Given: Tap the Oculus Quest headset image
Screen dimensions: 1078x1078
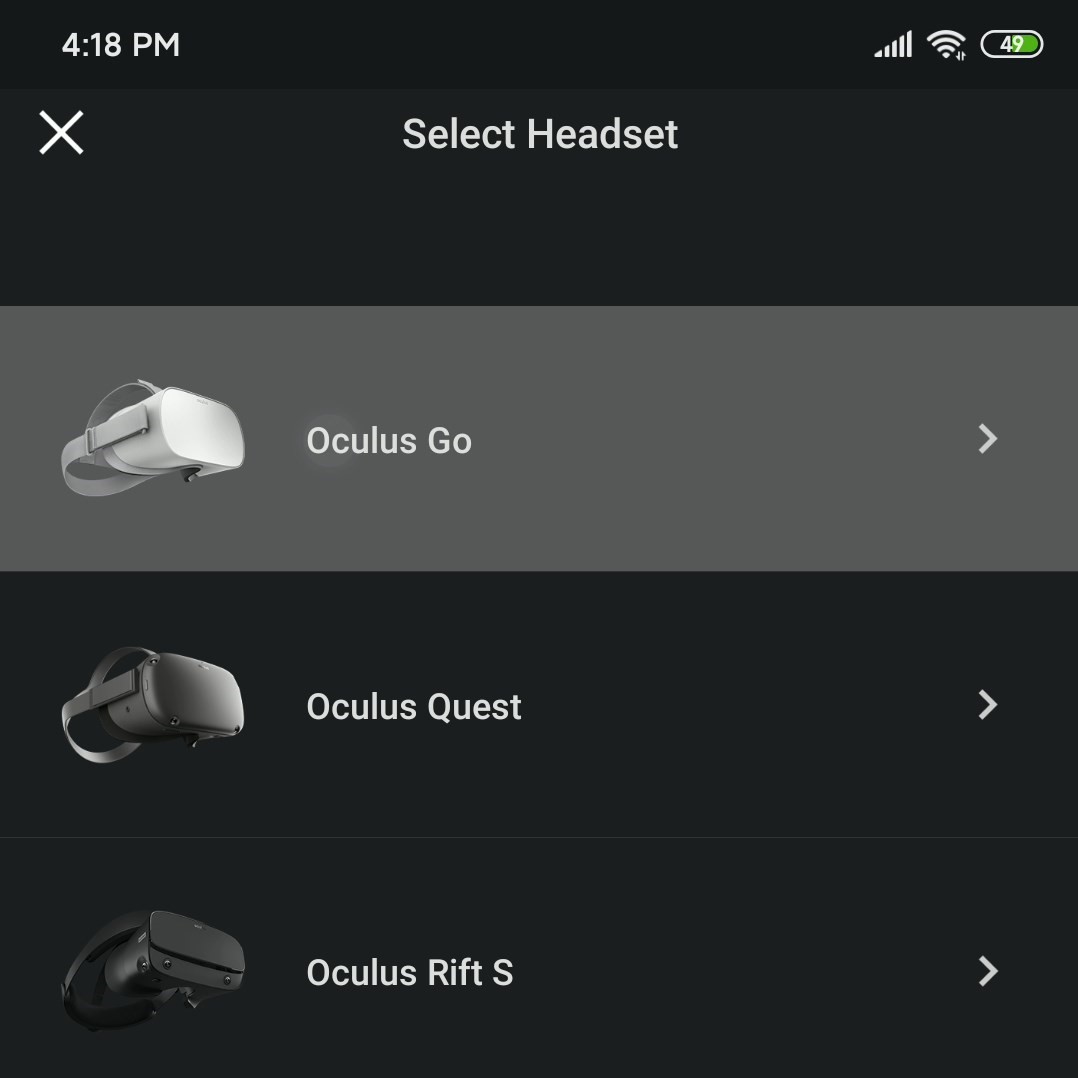Looking at the screenshot, I should click(x=153, y=704).
